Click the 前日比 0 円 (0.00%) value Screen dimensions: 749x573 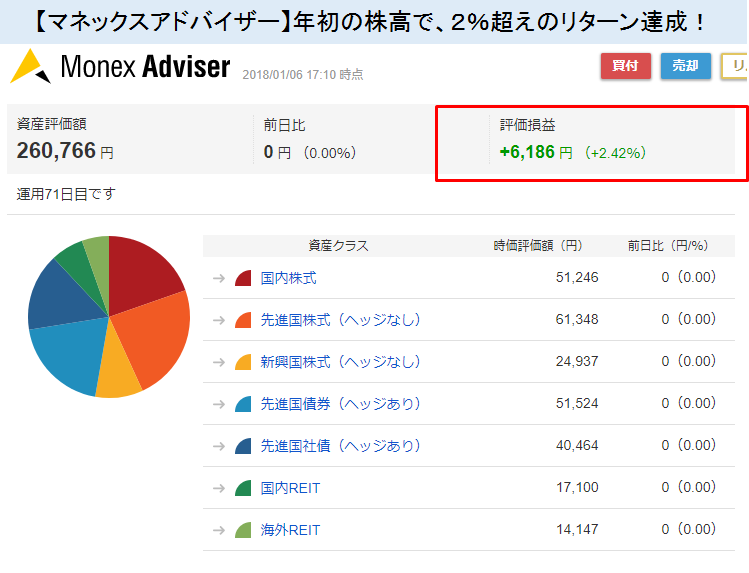(310, 152)
